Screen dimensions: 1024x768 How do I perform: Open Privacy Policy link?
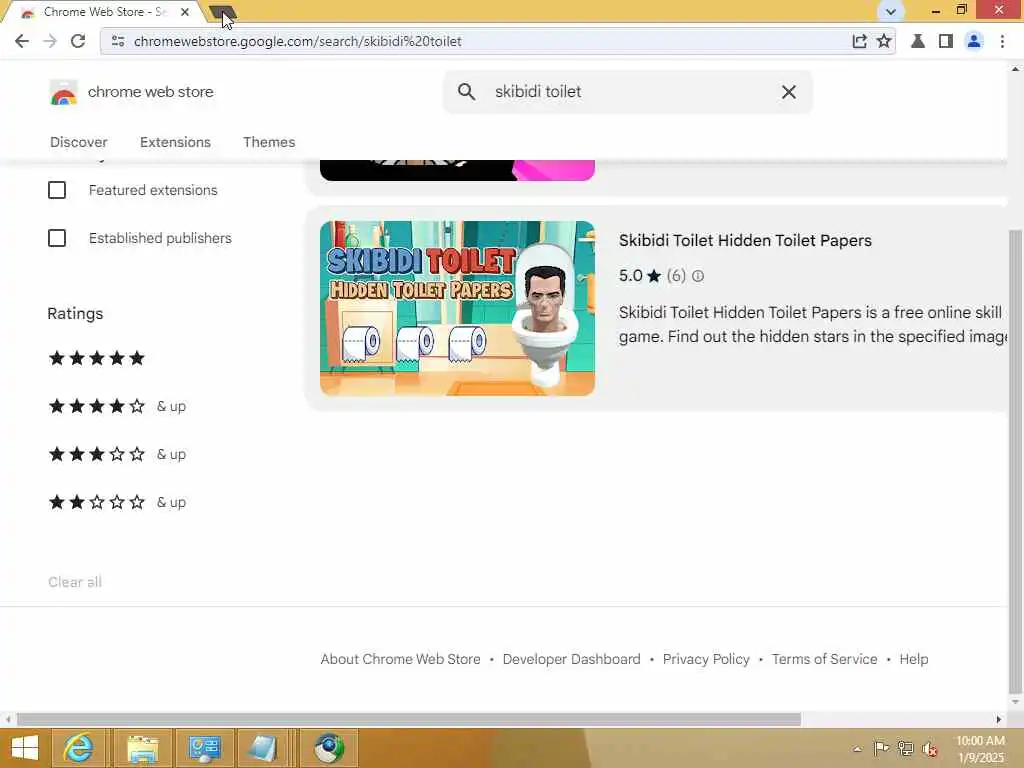(x=706, y=659)
